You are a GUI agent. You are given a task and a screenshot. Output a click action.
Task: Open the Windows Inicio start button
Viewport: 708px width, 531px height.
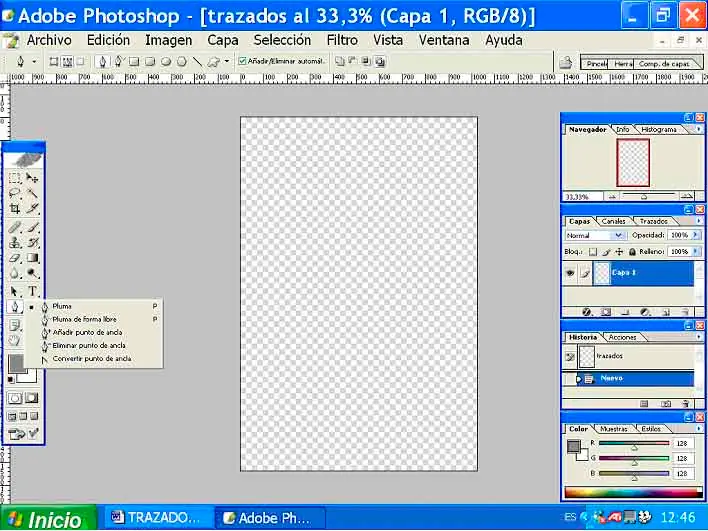(x=48, y=519)
